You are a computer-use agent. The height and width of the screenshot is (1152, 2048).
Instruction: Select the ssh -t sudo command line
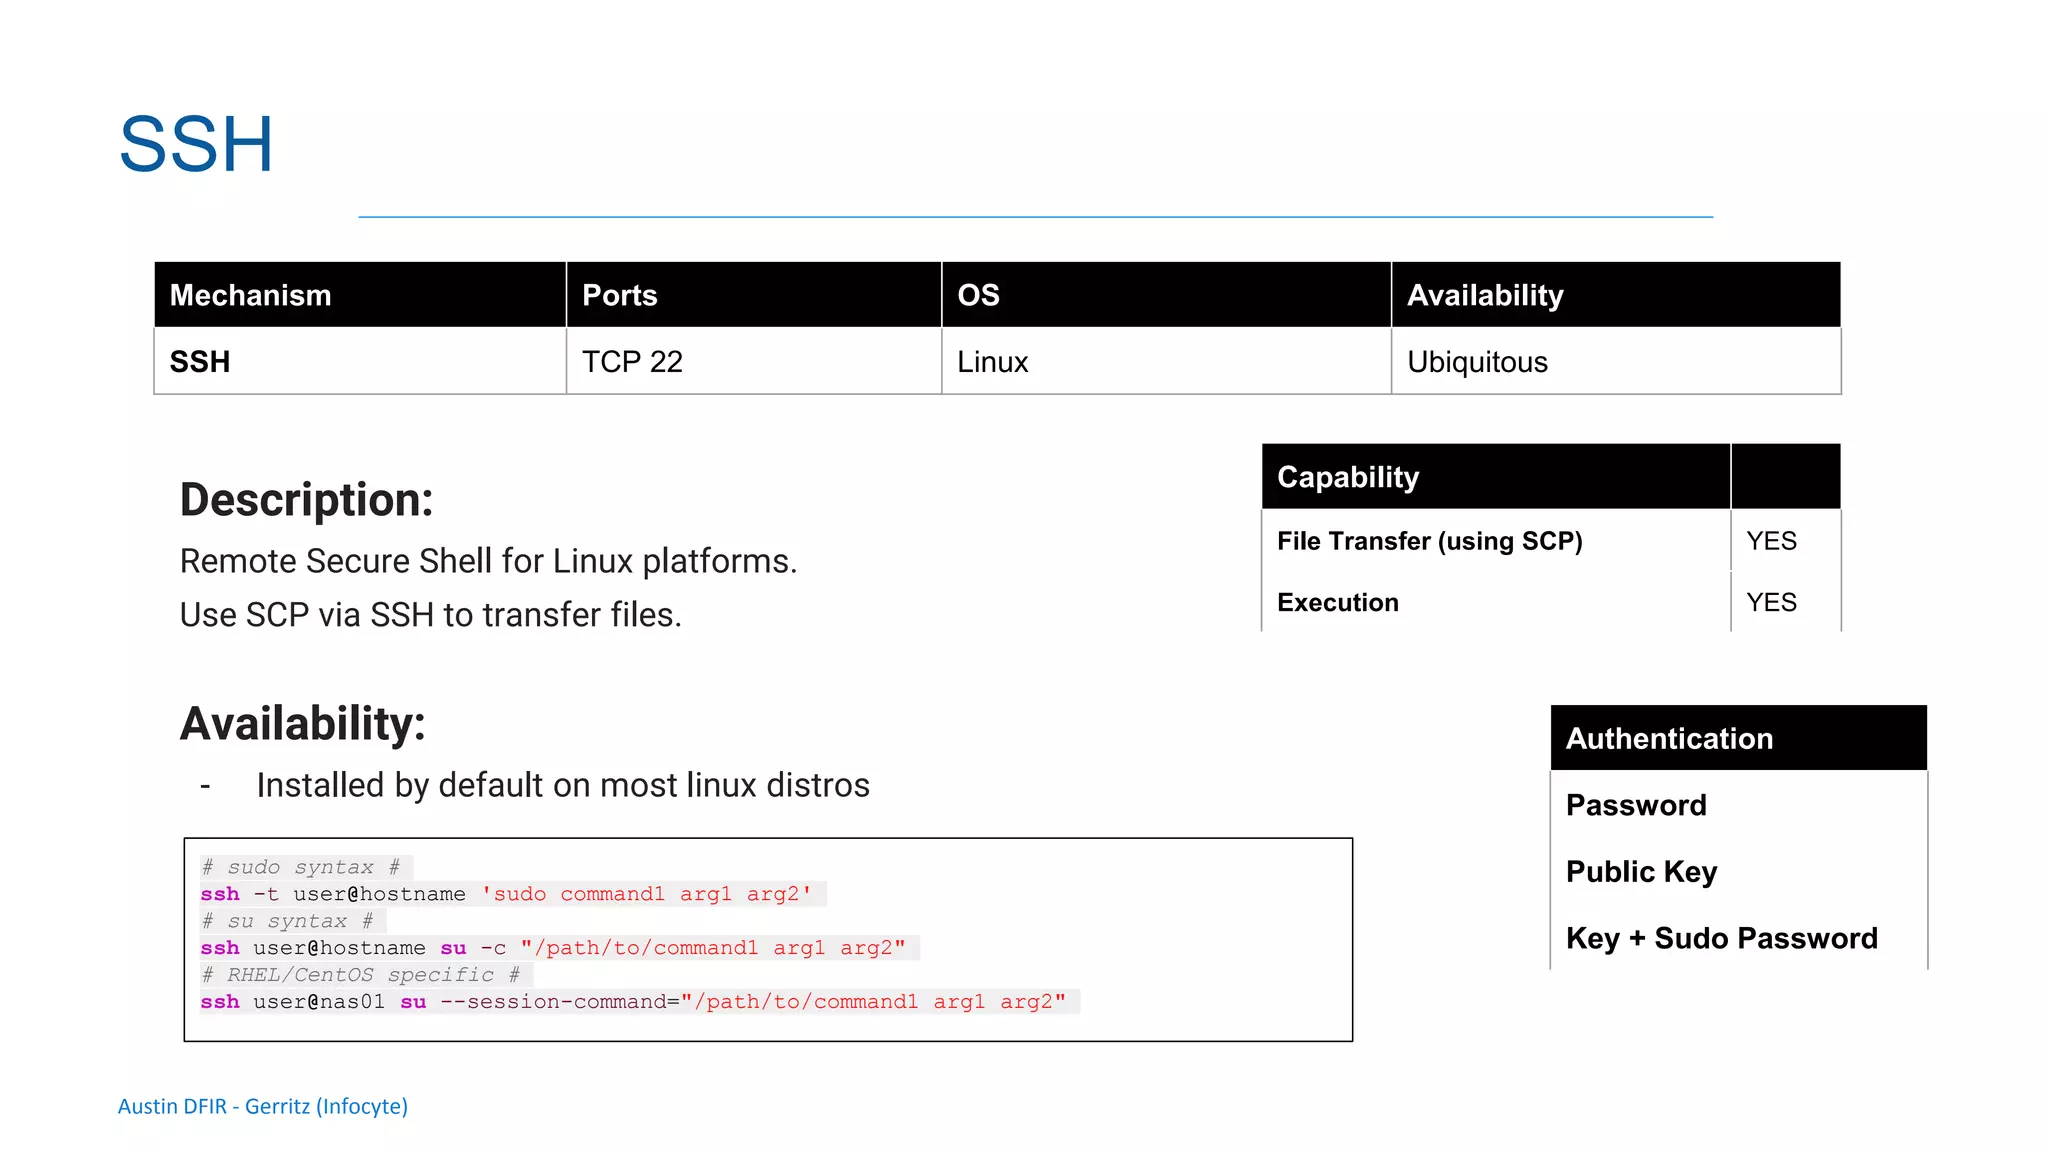[507, 894]
